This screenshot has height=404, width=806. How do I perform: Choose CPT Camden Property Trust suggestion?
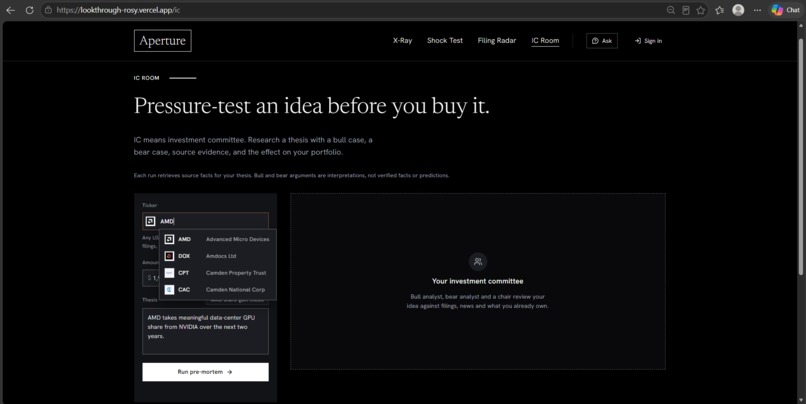[x=218, y=273]
